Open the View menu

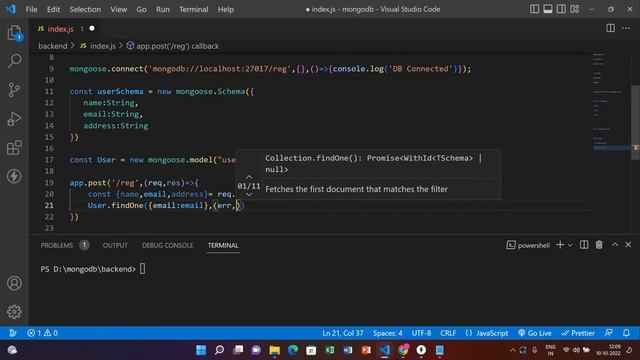pyautogui.click(x=118, y=9)
